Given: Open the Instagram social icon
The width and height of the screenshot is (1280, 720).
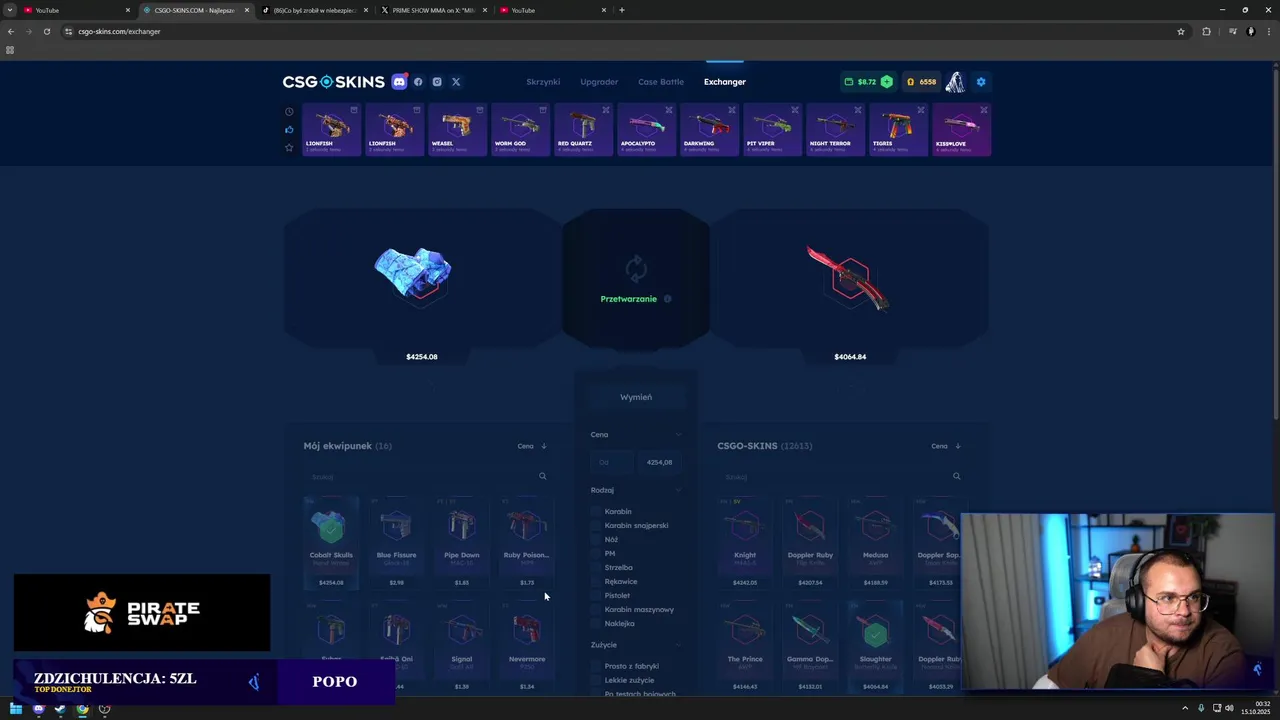Looking at the screenshot, I should (437, 82).
